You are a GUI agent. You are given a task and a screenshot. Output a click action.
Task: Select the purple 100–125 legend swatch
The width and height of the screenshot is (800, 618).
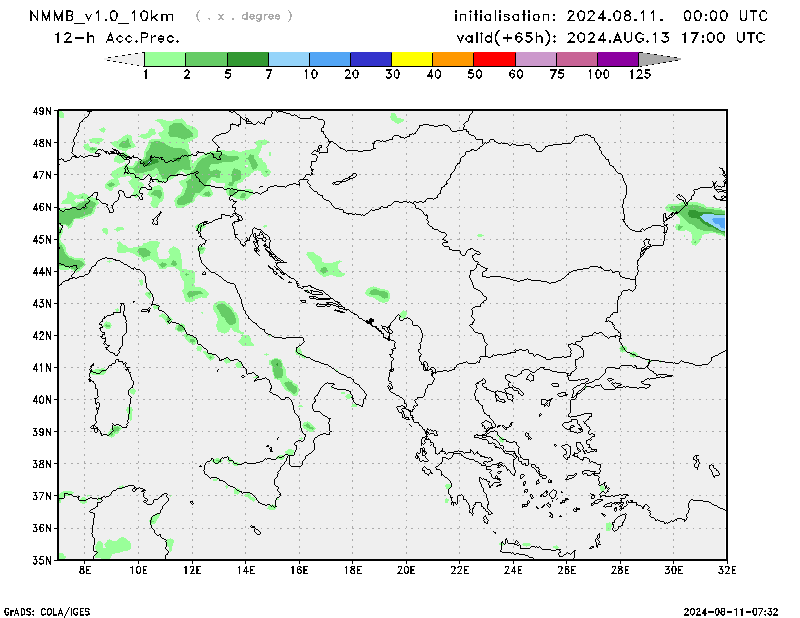click(x=618, y=59)
